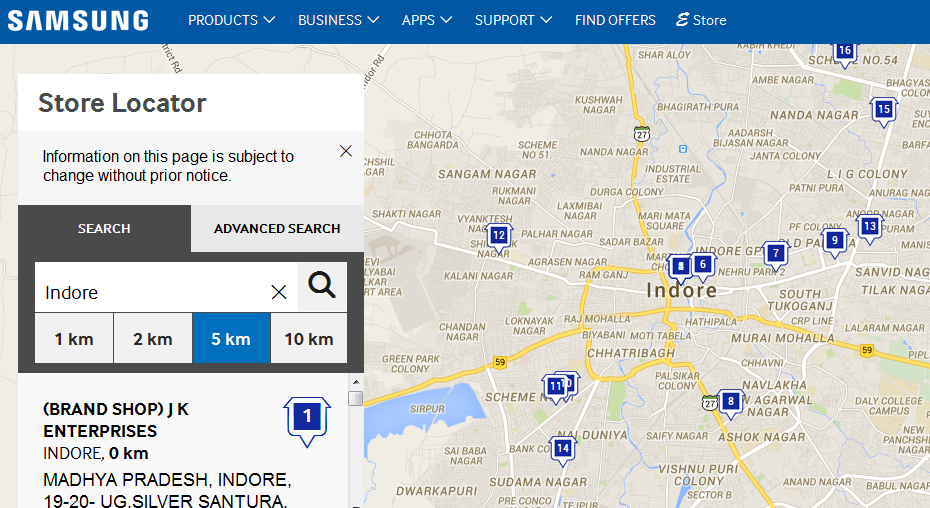This screenshot has height=508, width=930.
Task: Open (BRAND SHOP) J K ENTERPRISES result
Action: pyautogui.click(x=116, y=420)
